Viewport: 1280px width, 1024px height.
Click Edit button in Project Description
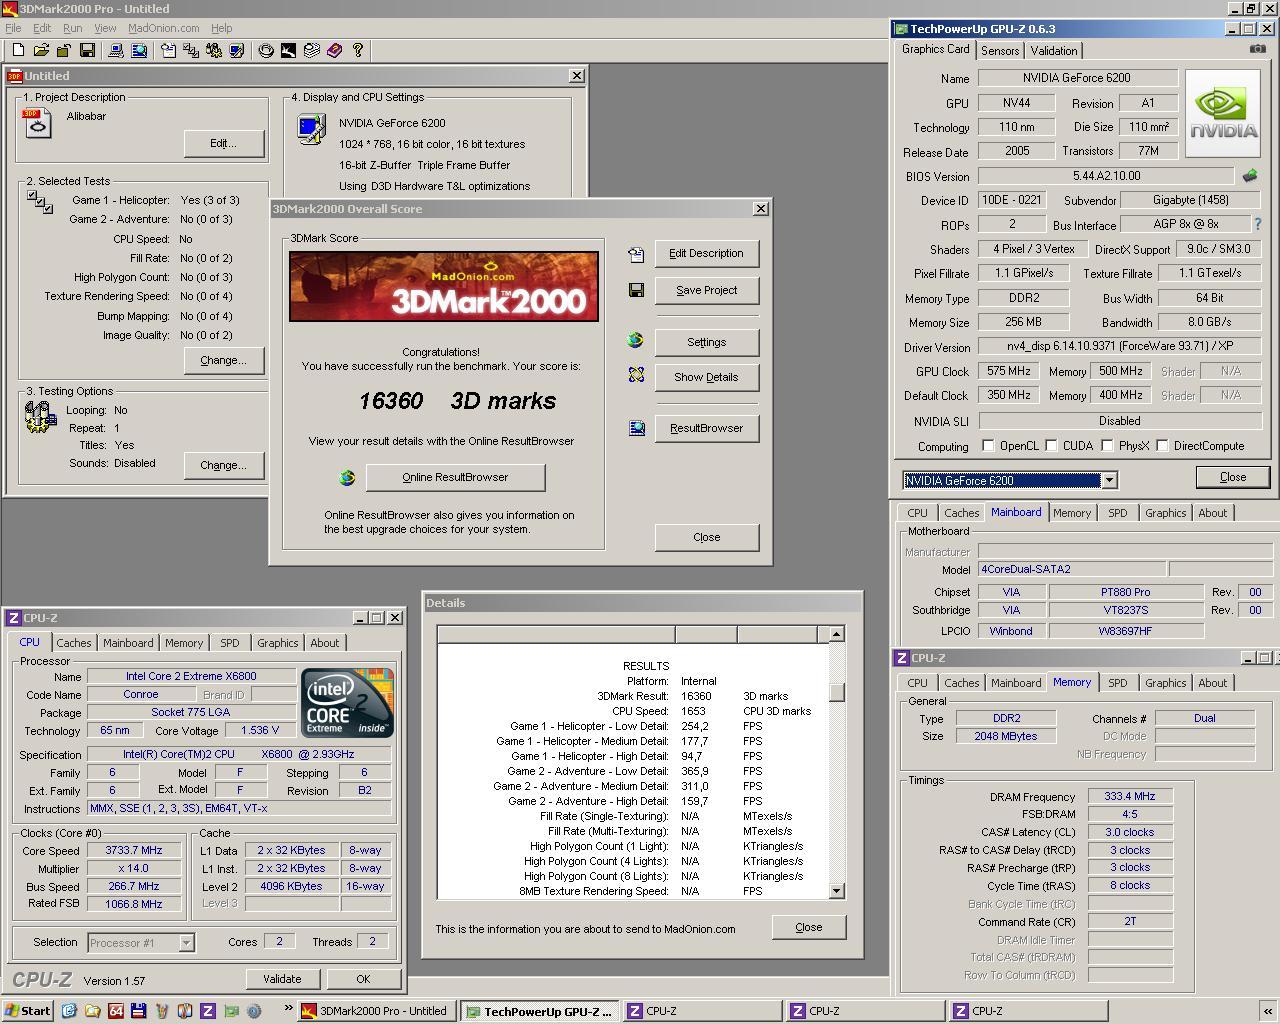(223, 143)
